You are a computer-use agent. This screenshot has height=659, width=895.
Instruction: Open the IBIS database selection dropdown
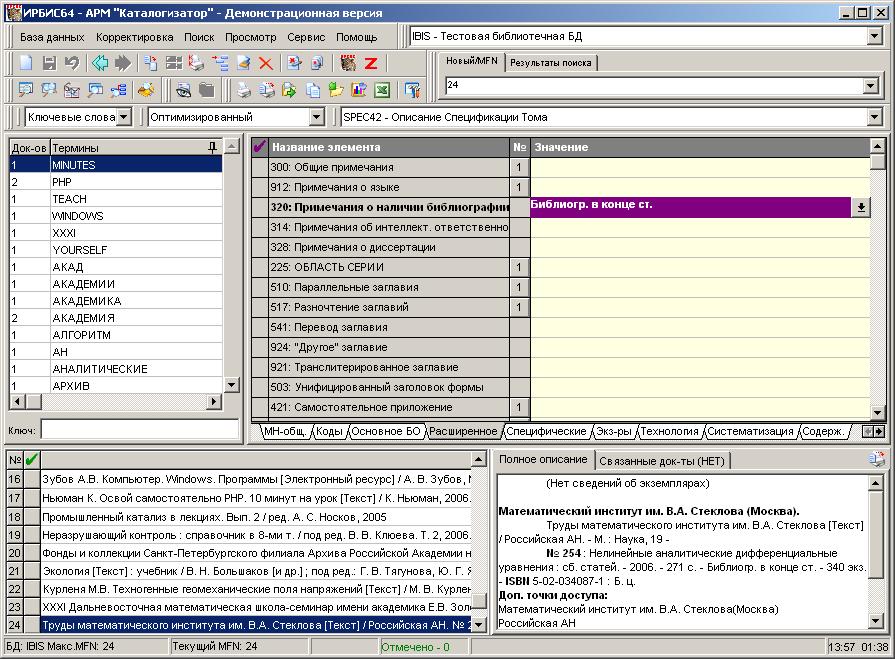tap(874, 37)
